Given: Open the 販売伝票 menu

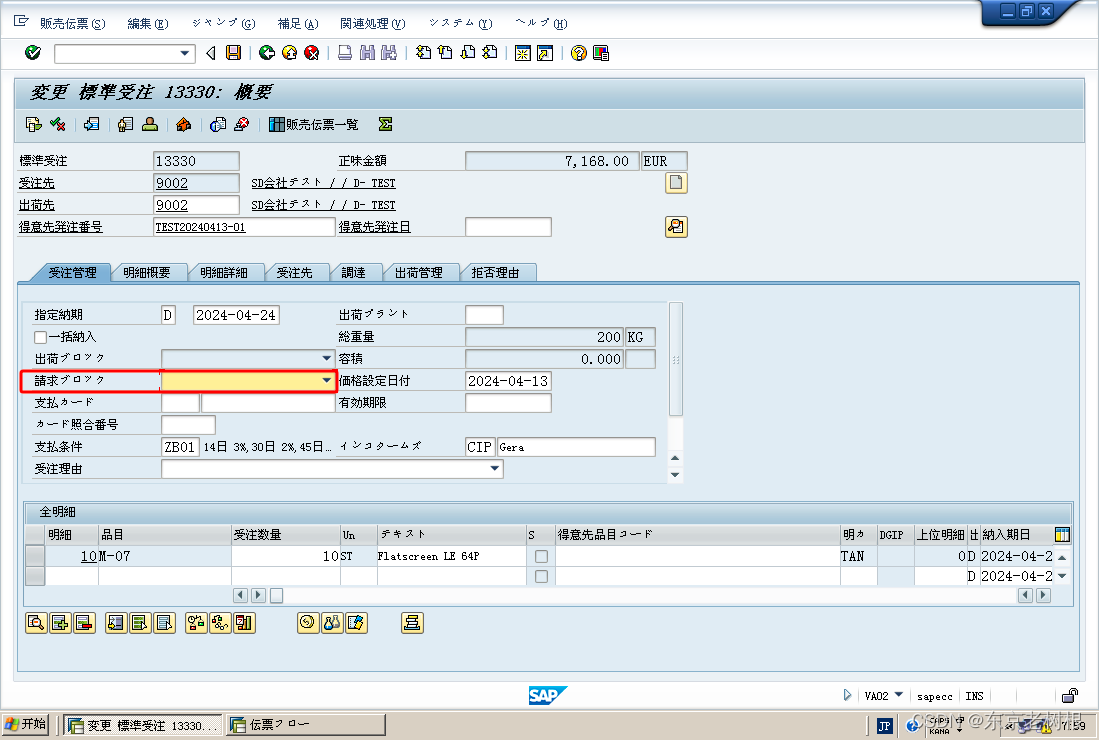Looking at the screenshot, I should (72, 23).
